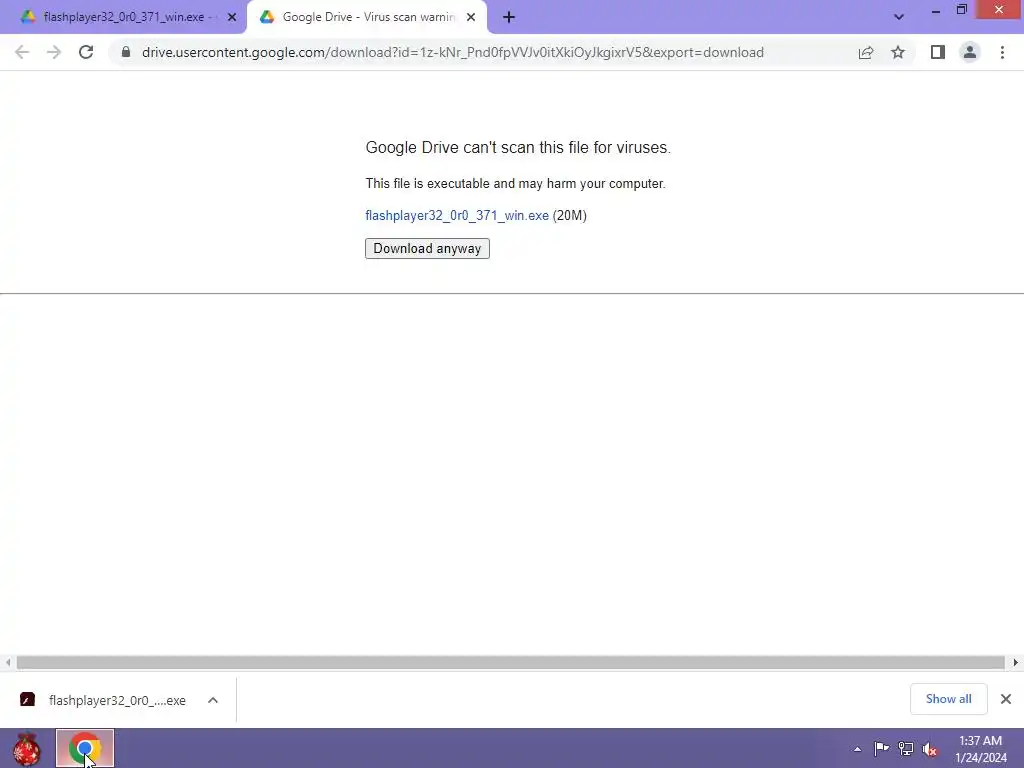Image resolution: width=1024 pixels, height=768 pixels.
Task: Open a new tab with the plus button
Action: point(509,17)
